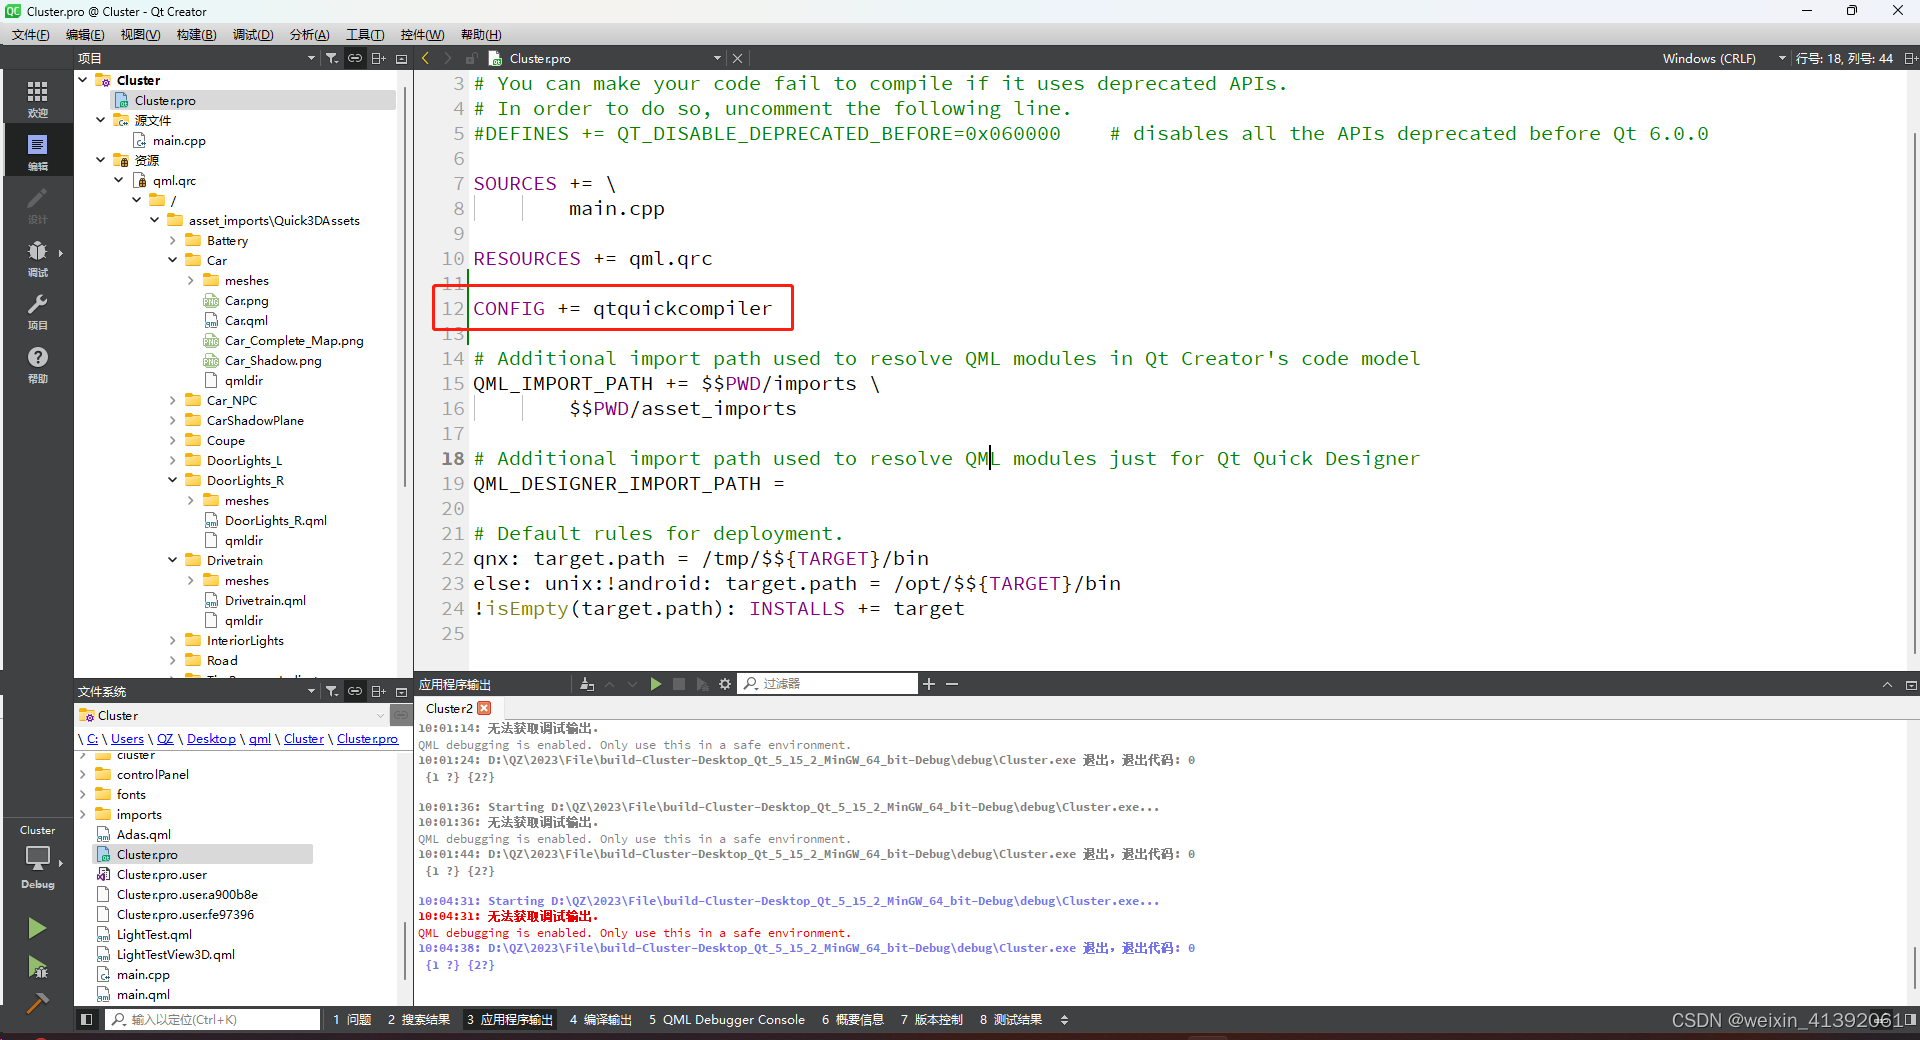The height and width of the screenshot is (1040, 1920).
Task: Click the filter icon above the project tree
Action: click(332, 58)
